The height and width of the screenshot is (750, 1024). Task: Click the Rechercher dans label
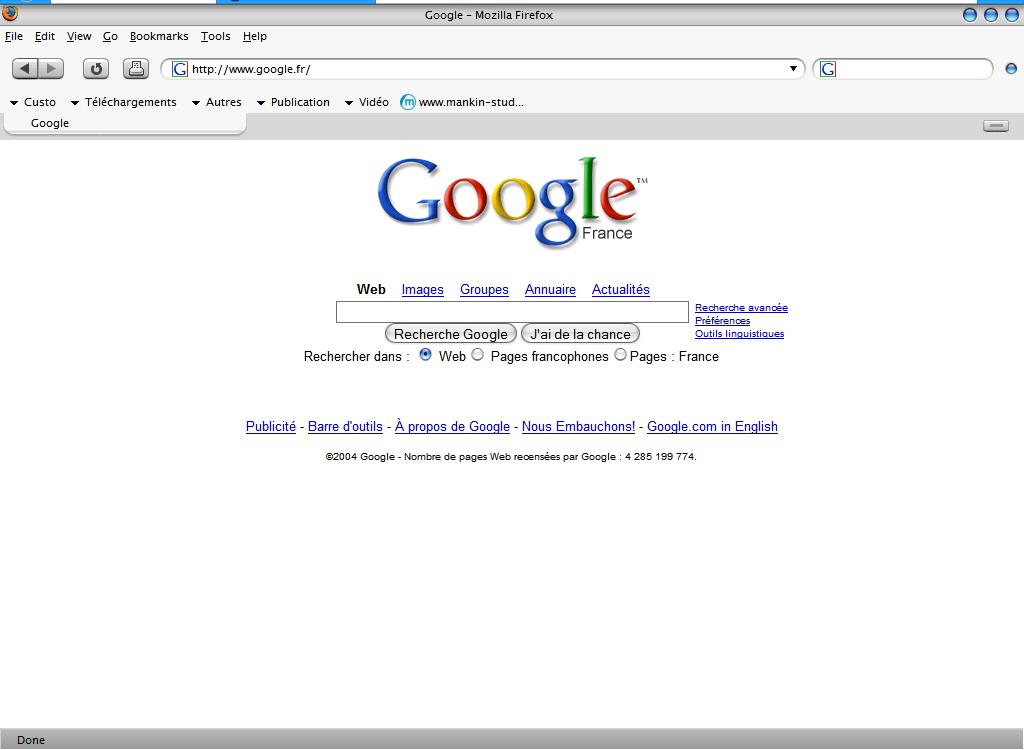[357, 357]
